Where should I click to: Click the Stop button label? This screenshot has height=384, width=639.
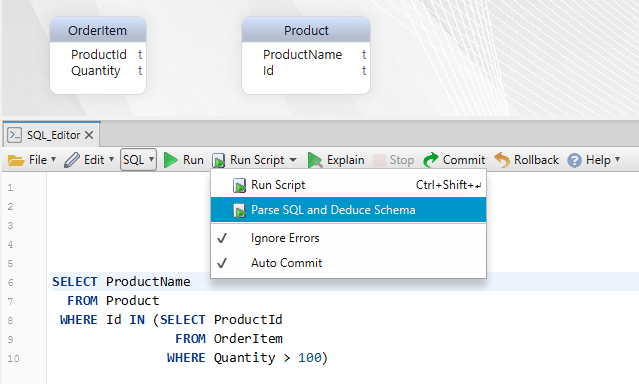(402, 160)
